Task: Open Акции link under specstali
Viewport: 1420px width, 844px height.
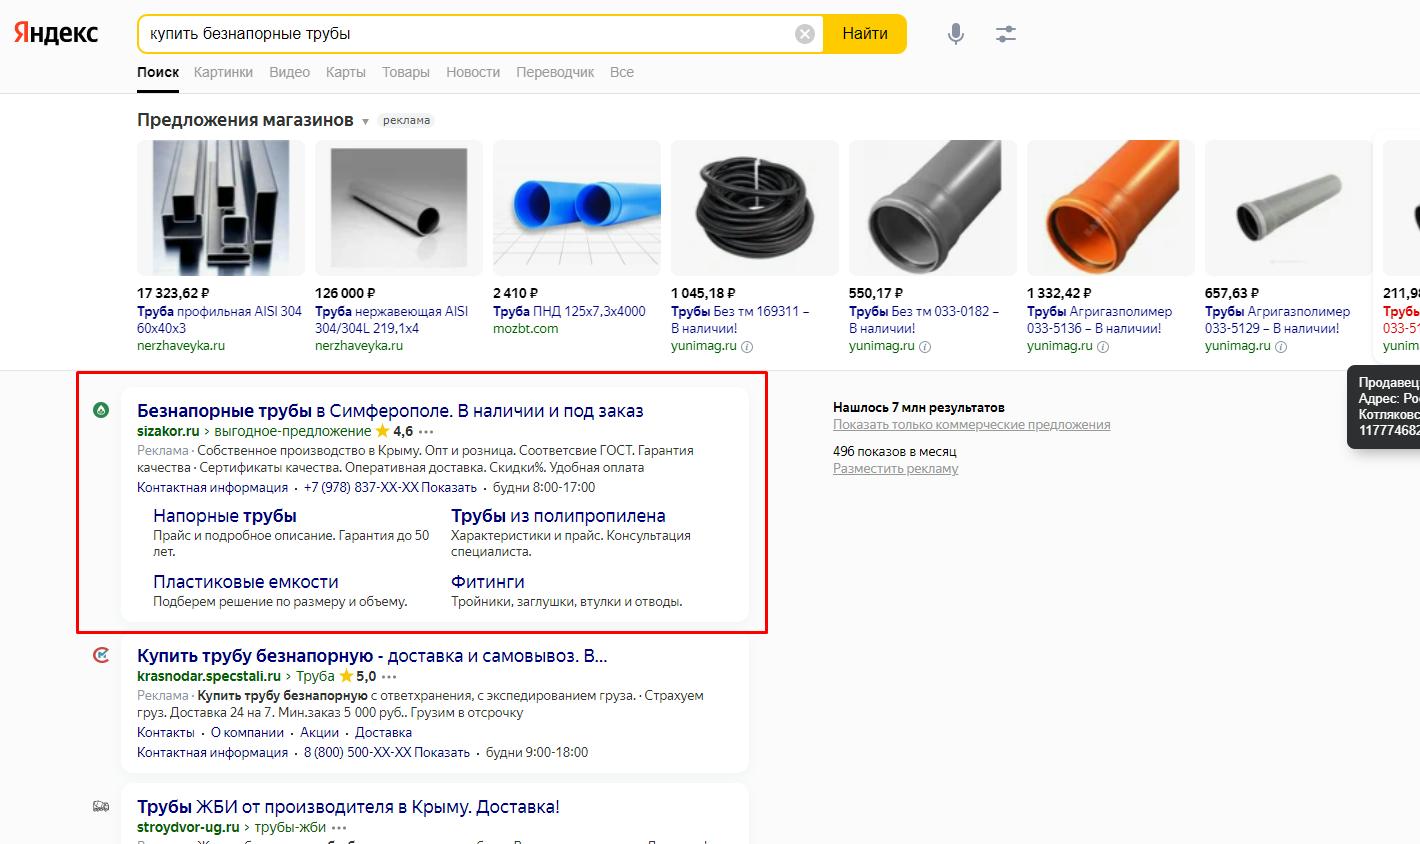Action: (320, 732)
